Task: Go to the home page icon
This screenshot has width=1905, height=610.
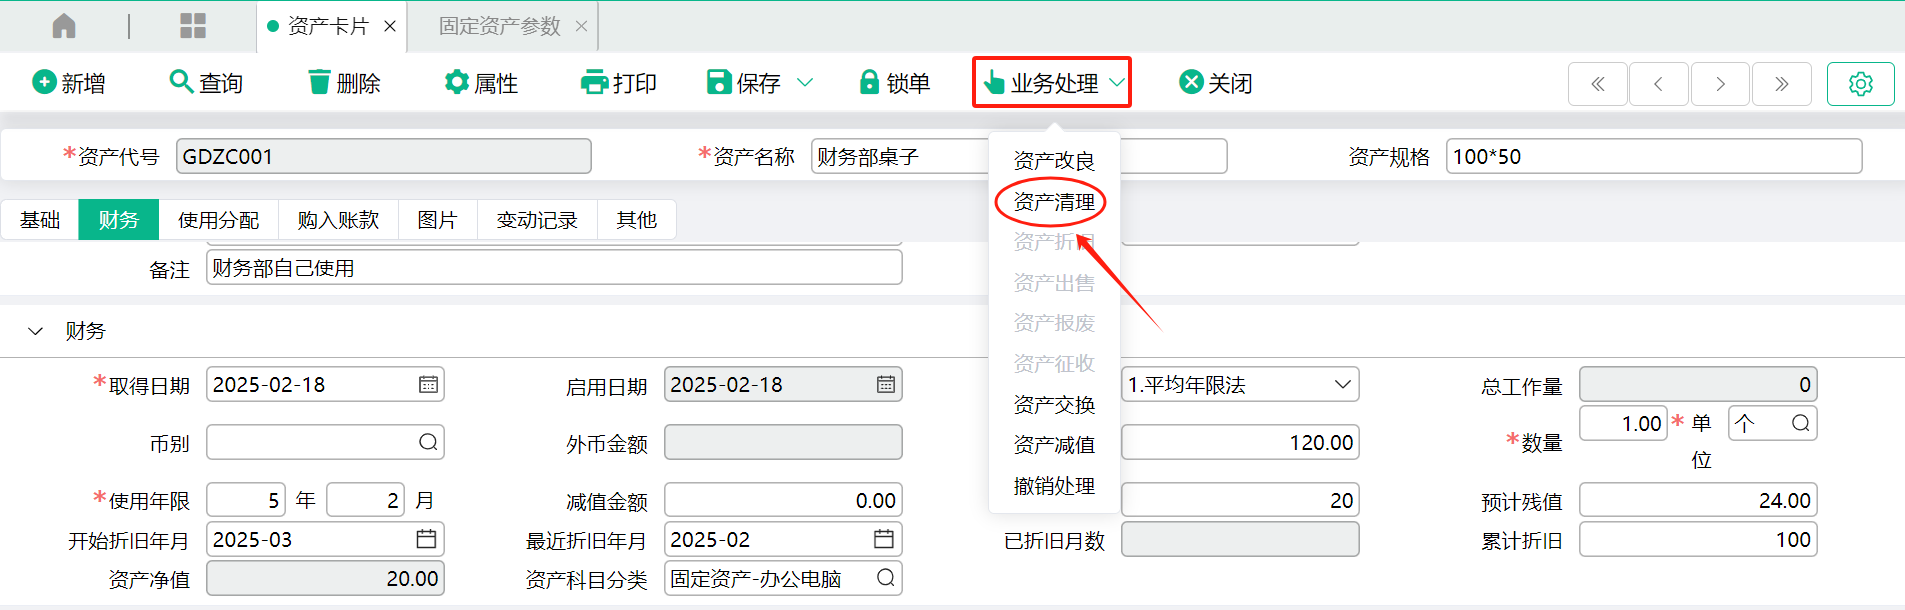Action: pos(64,26)
